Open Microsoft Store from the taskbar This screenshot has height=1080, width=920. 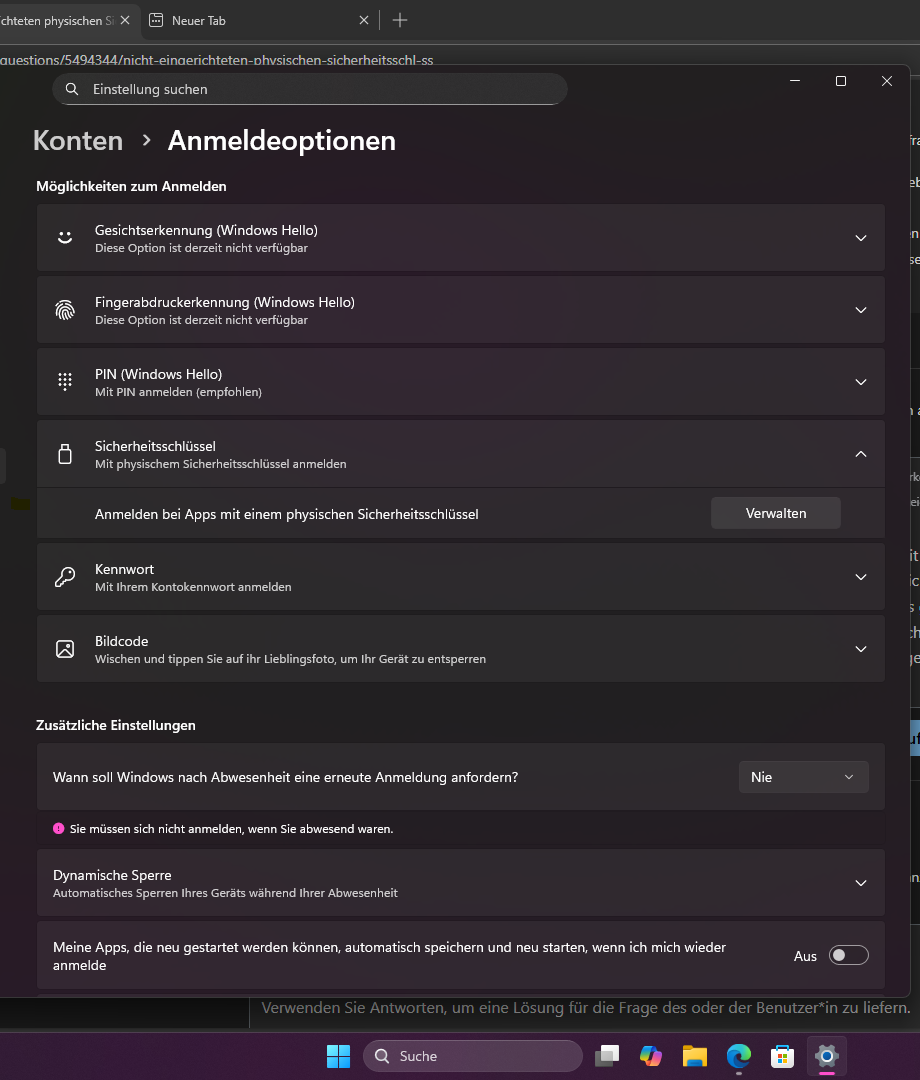pos(782,1056)
